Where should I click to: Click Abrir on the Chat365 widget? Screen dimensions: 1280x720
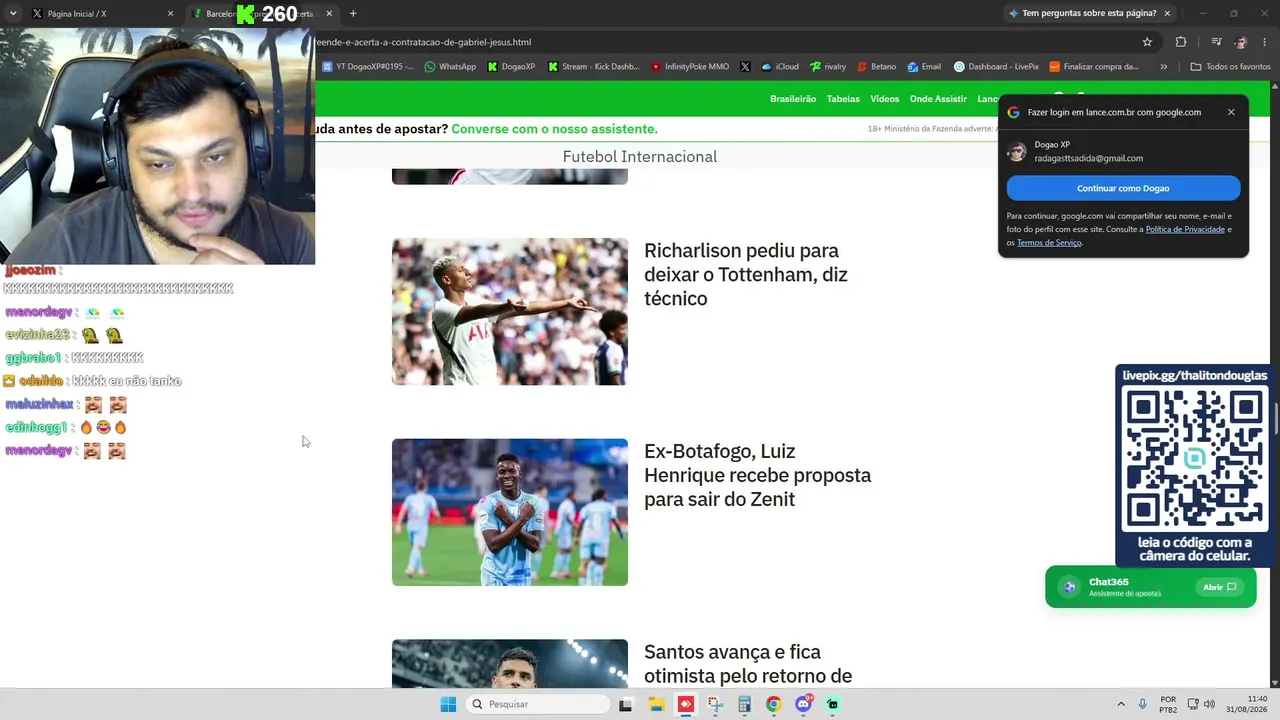1220,587
